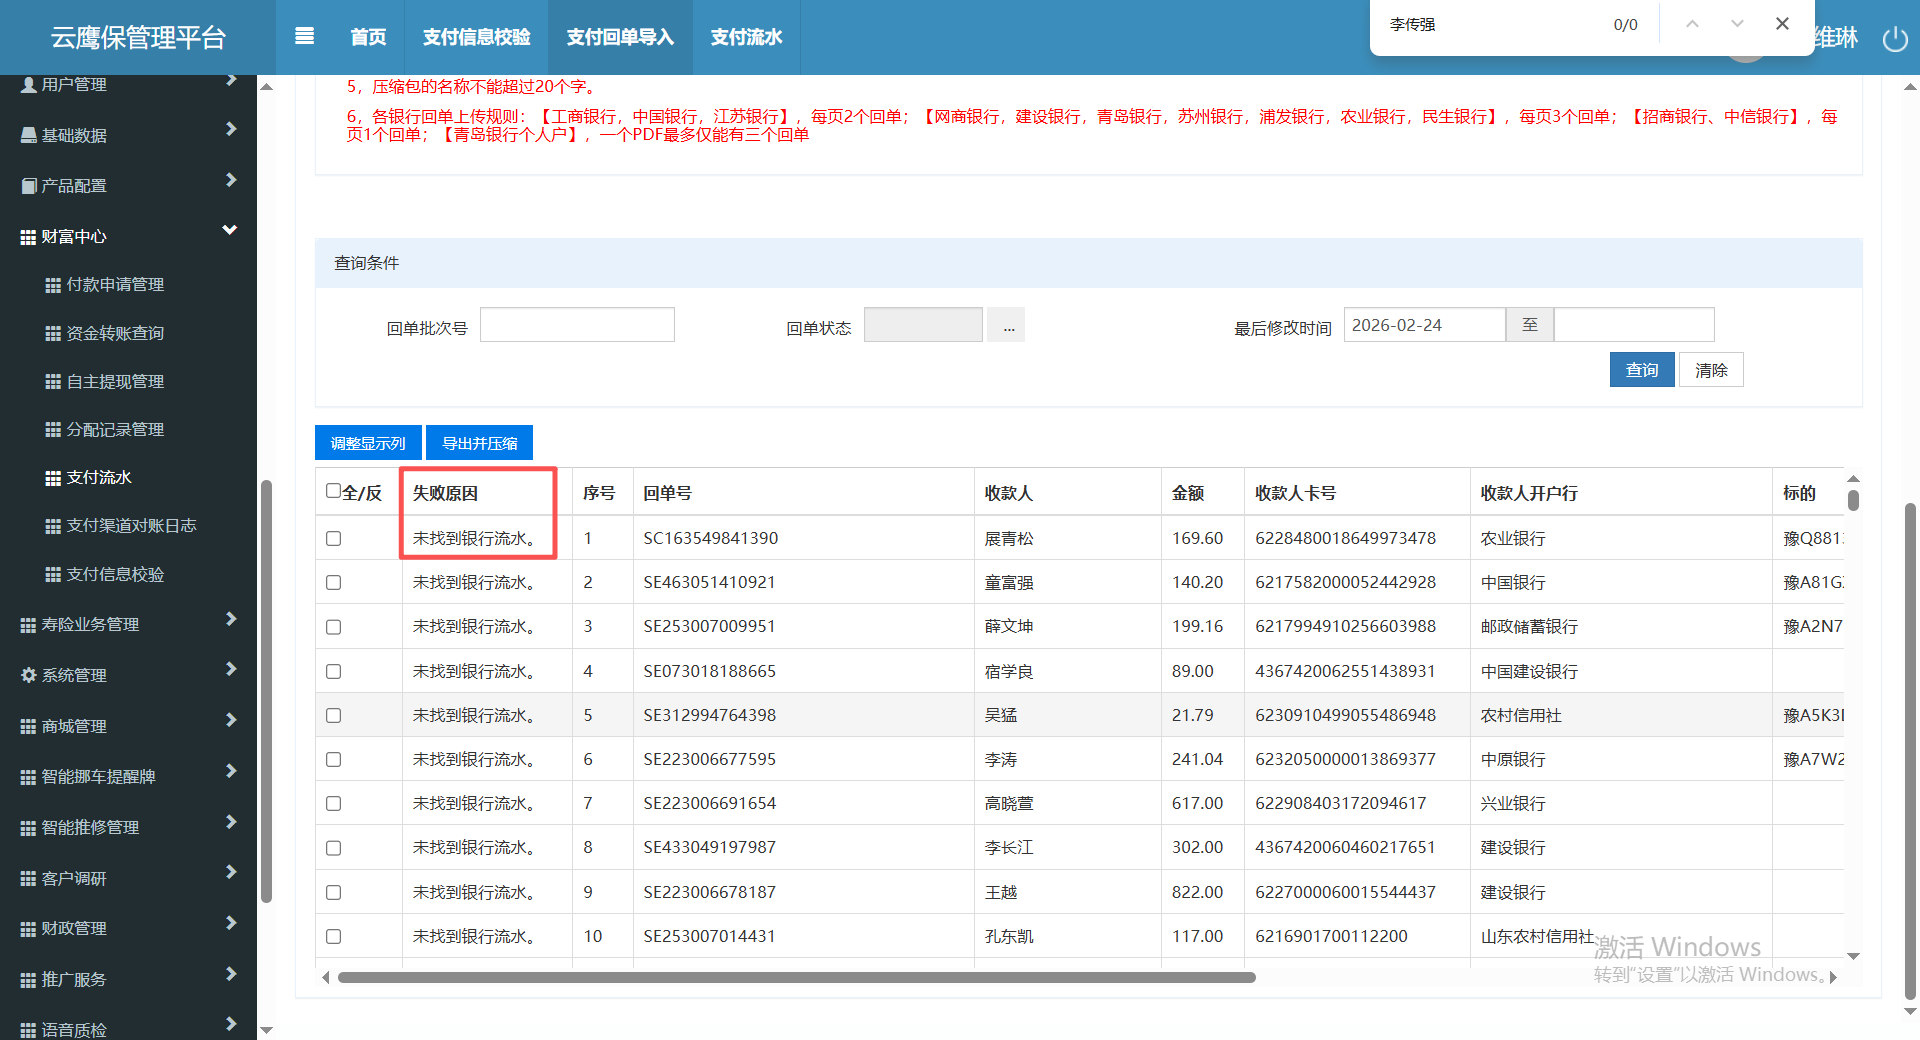This screenshot has width=1920, height=1040.
Task: Click the next search result arrow
Action: [x=1737, y=24]
